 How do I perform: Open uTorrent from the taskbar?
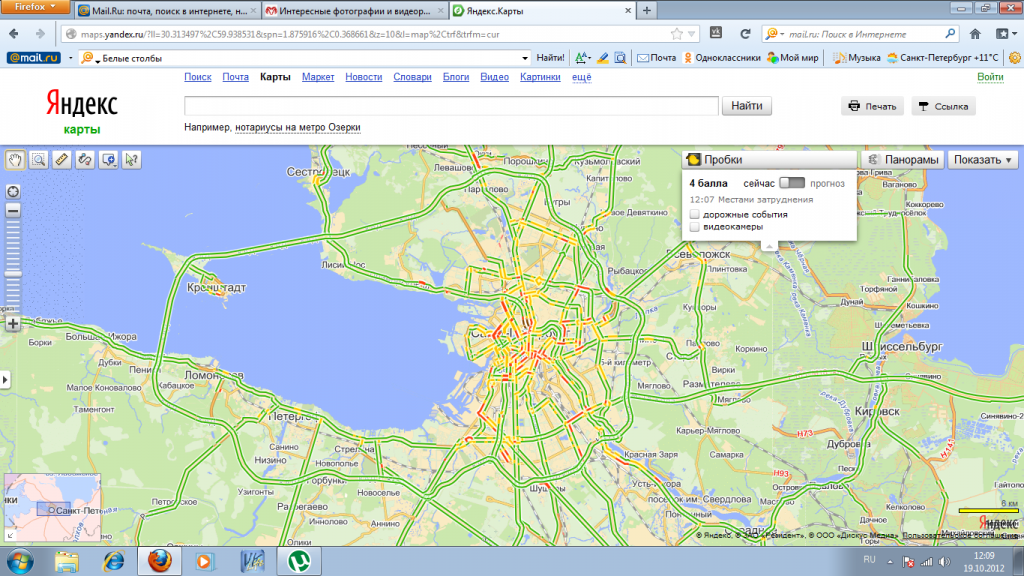click(299, 561)
